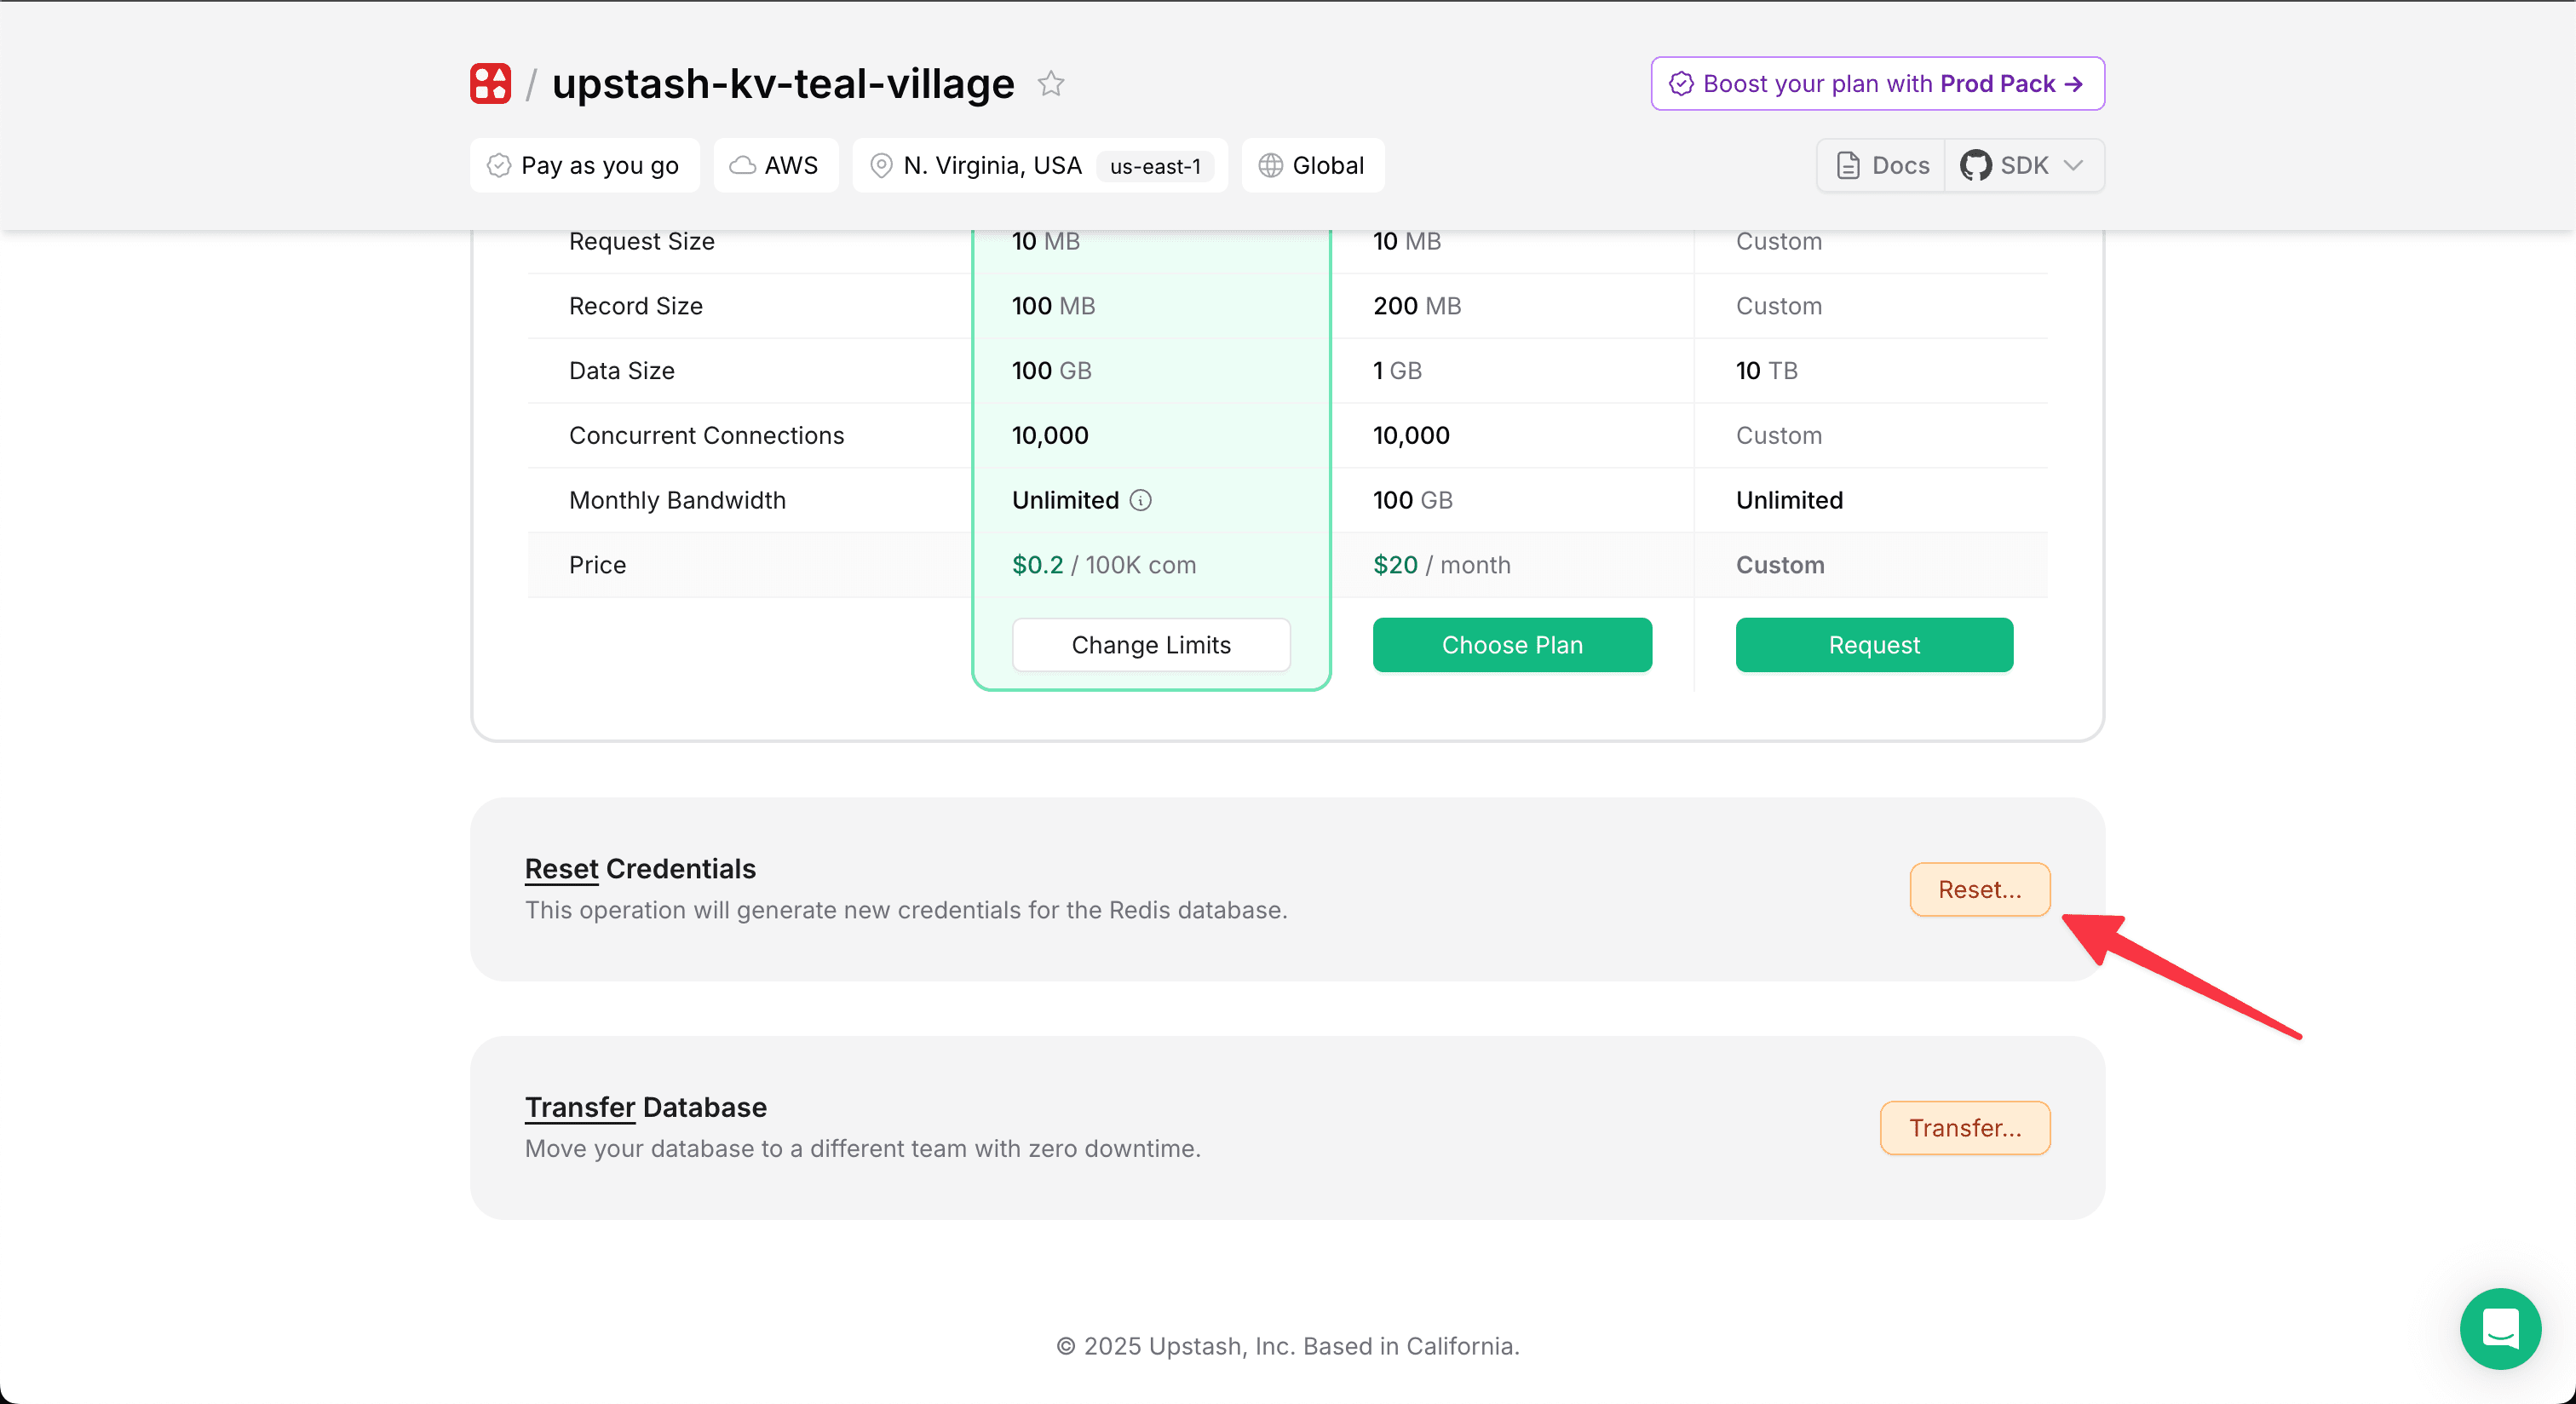
Task: Click the GitHub SDK icon
Action: tap(1975, 166)
